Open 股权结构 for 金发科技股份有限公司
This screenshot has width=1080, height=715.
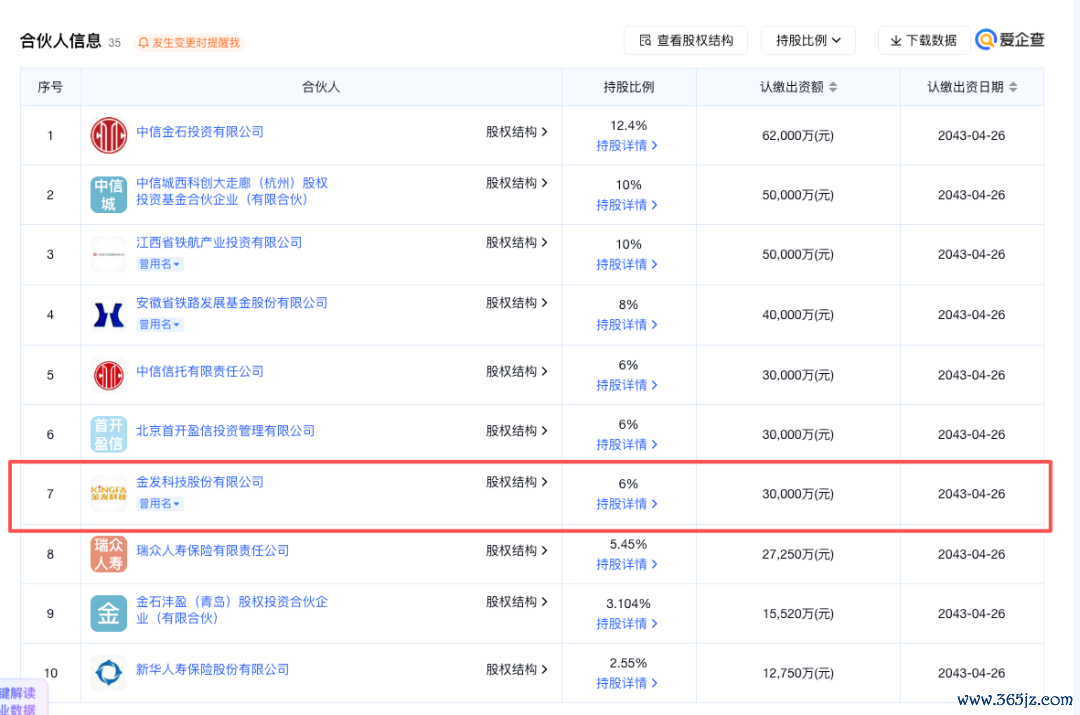517,481
